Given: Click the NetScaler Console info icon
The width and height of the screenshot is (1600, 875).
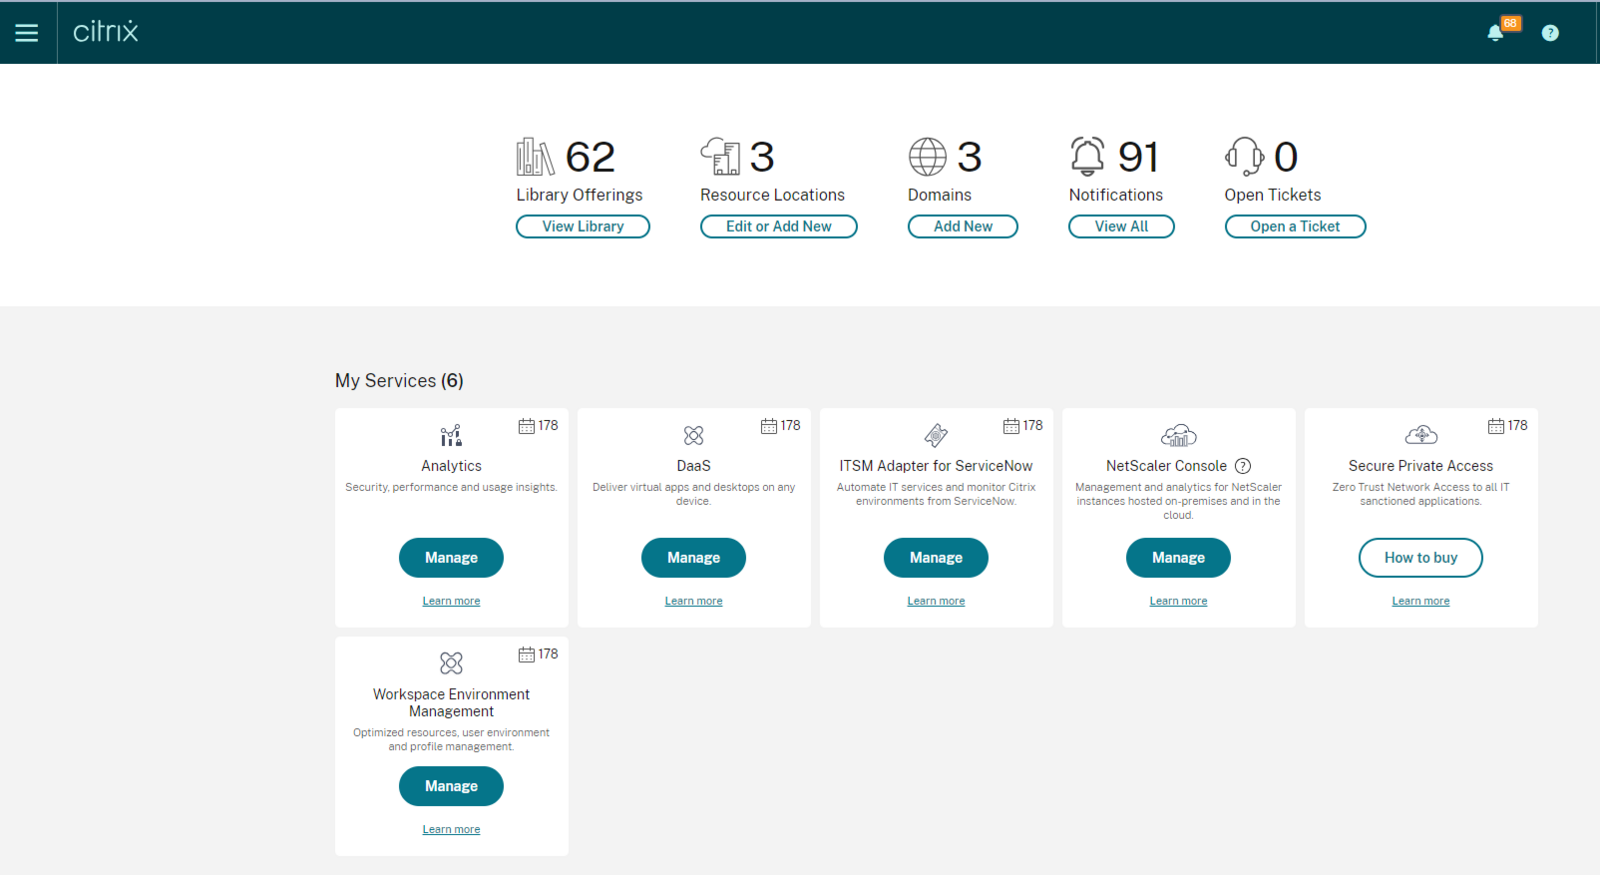Looking at the screenshot, I should point(1243,466).
